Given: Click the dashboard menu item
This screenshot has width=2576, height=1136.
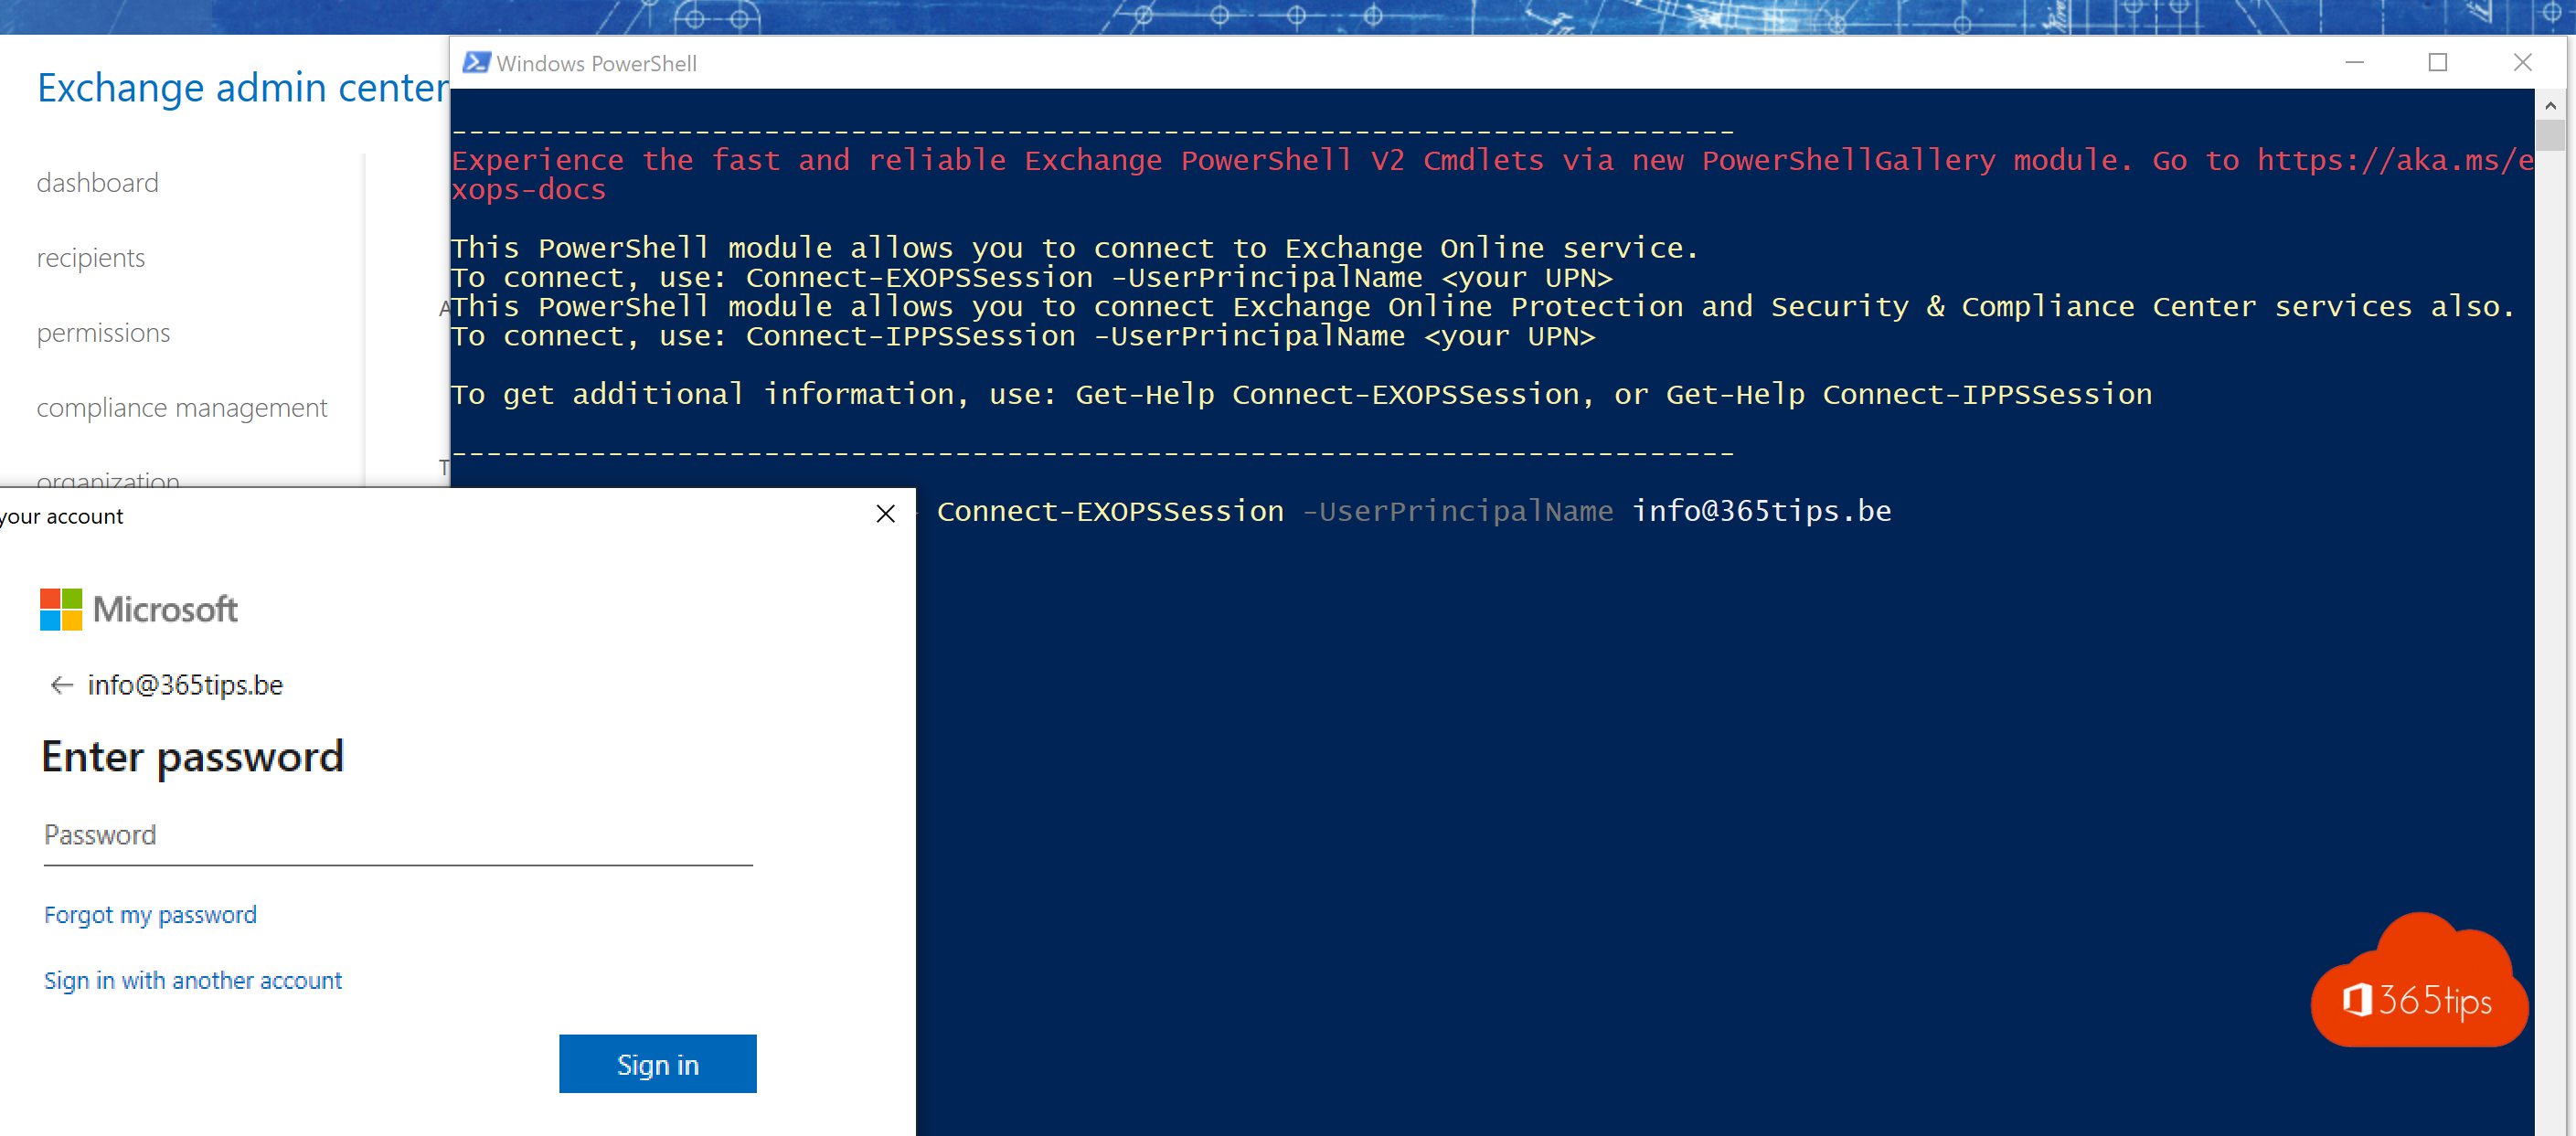Looking at the screenshot, I should (99, 184).
